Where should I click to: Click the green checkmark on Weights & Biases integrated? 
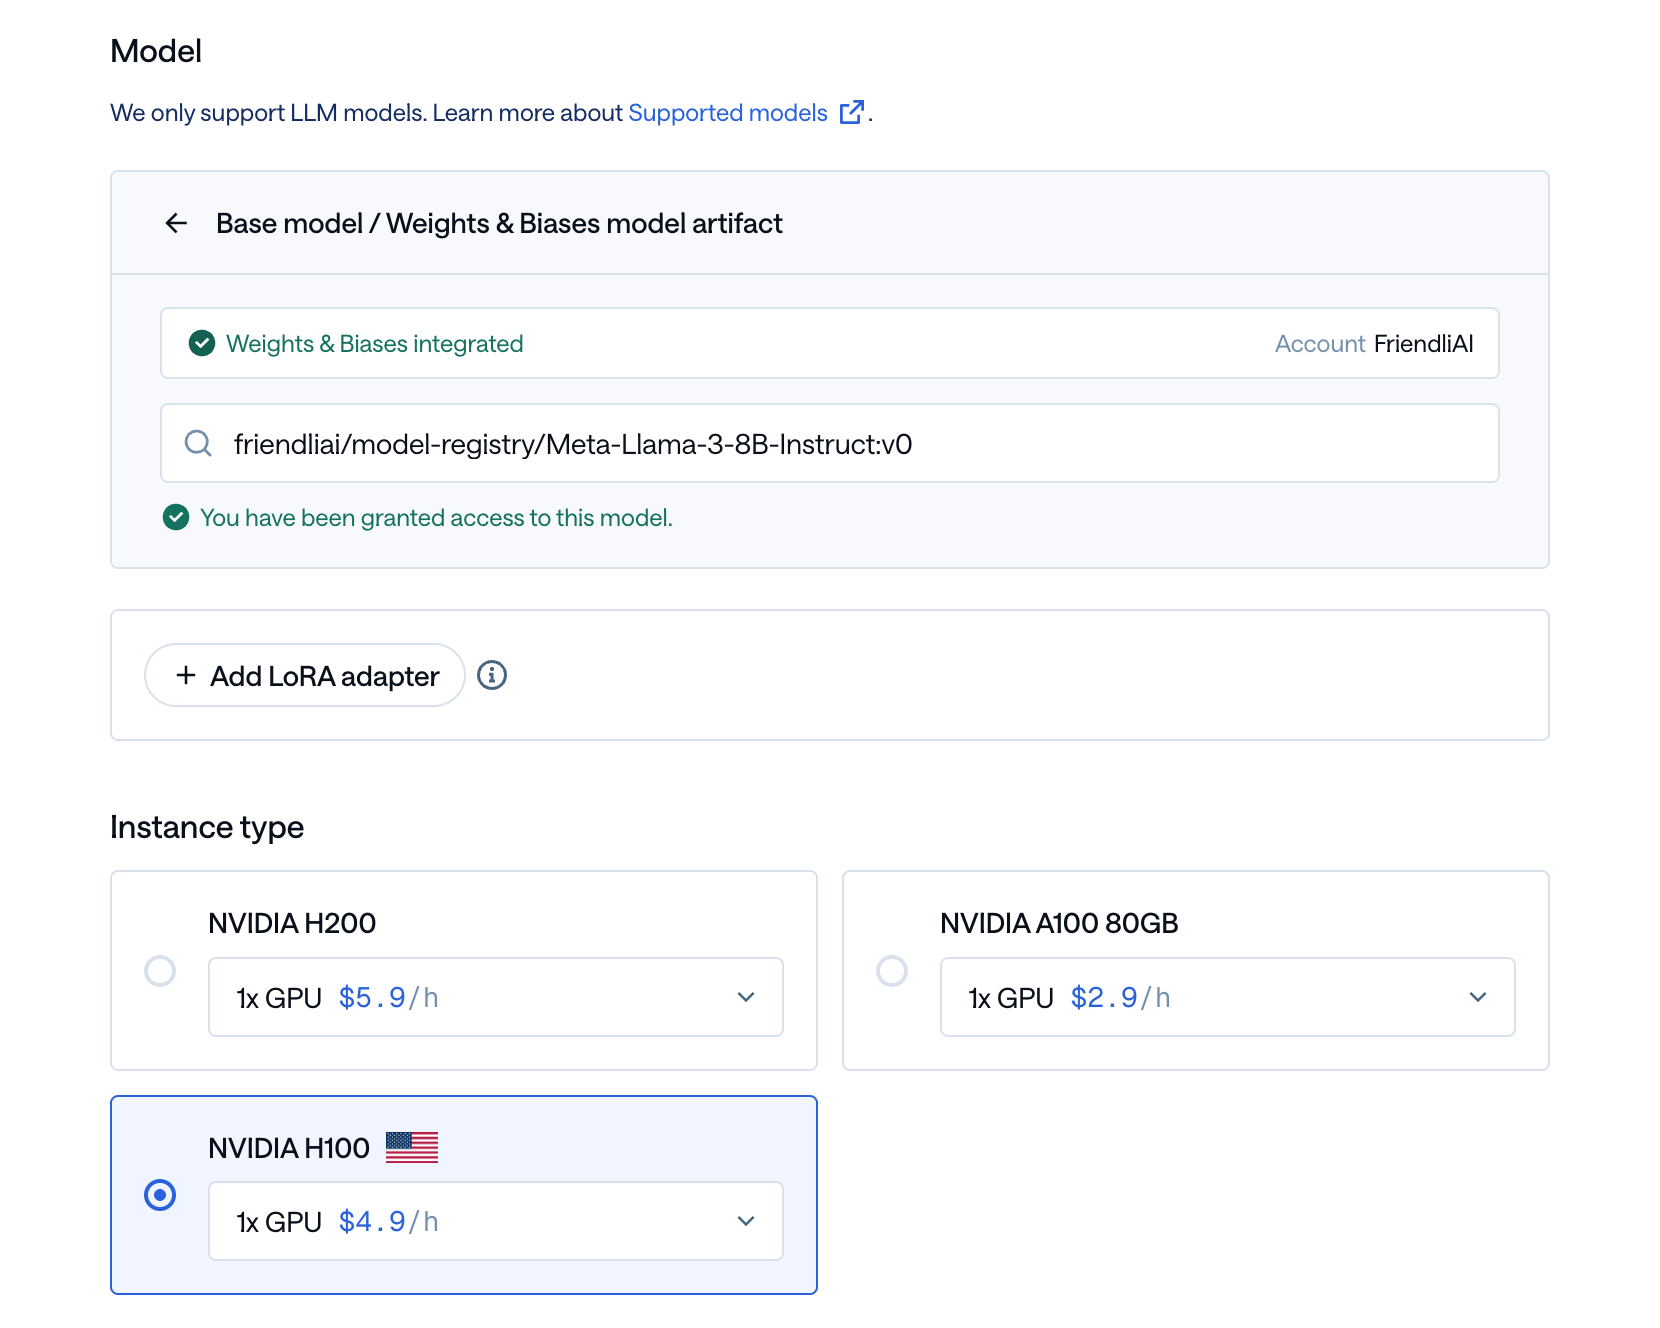[x=202, y=343]
